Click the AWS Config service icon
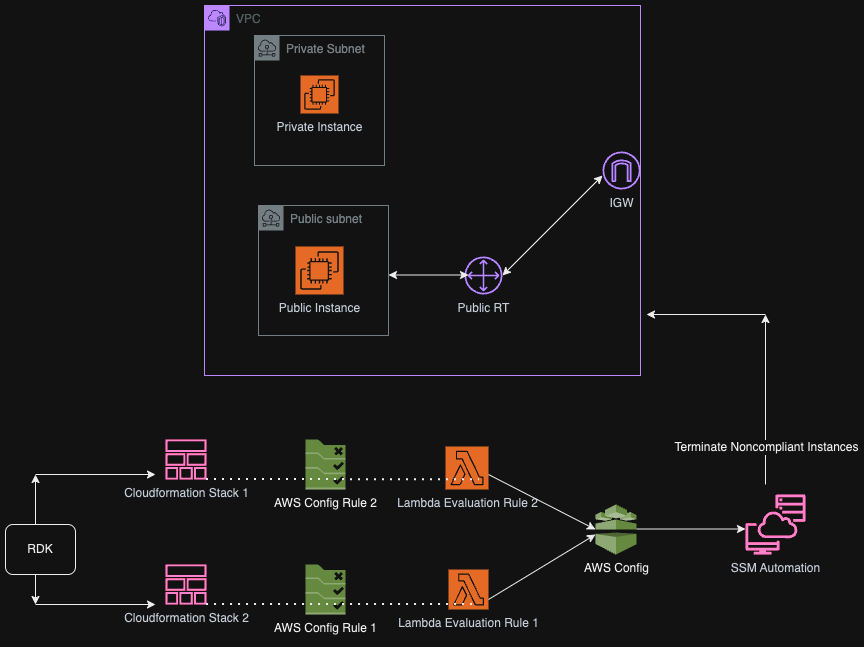The height and width of the screenshot is (647, 864). (616, 530)
